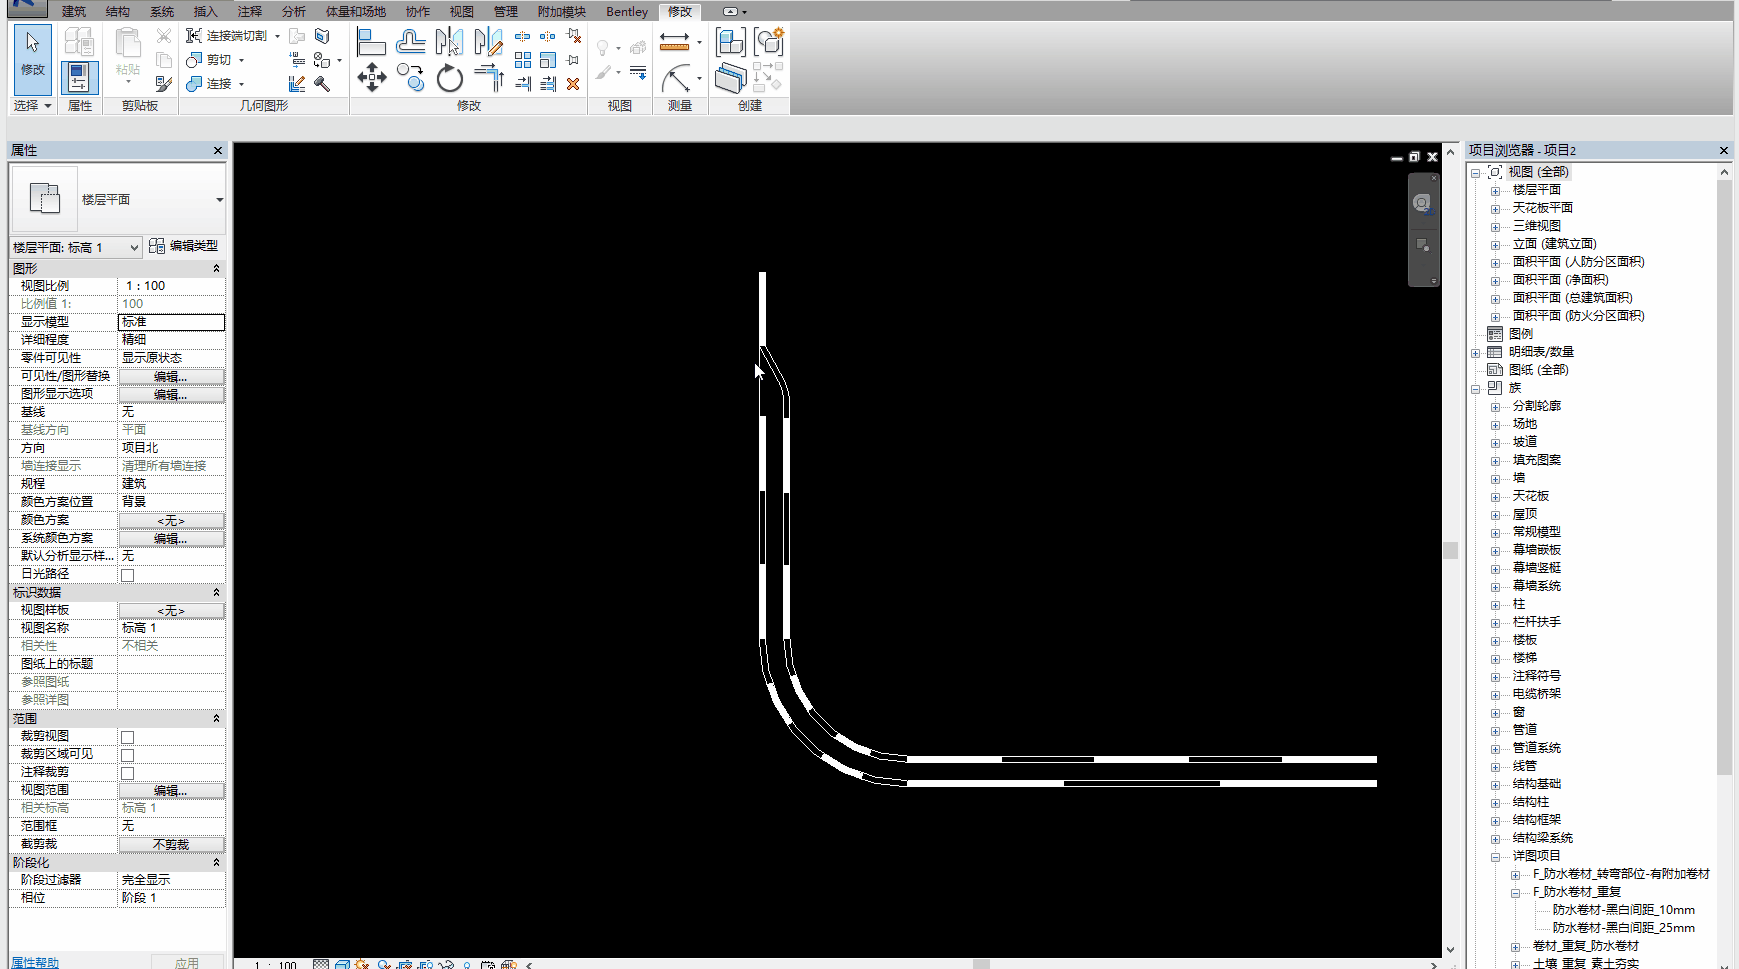
Task: Select the Move tool
Action: pyautogui.click(x=371, y=78)
